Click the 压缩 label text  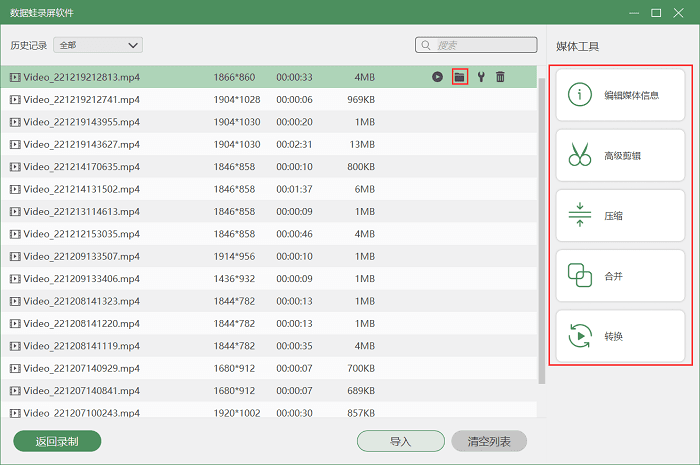613,216
